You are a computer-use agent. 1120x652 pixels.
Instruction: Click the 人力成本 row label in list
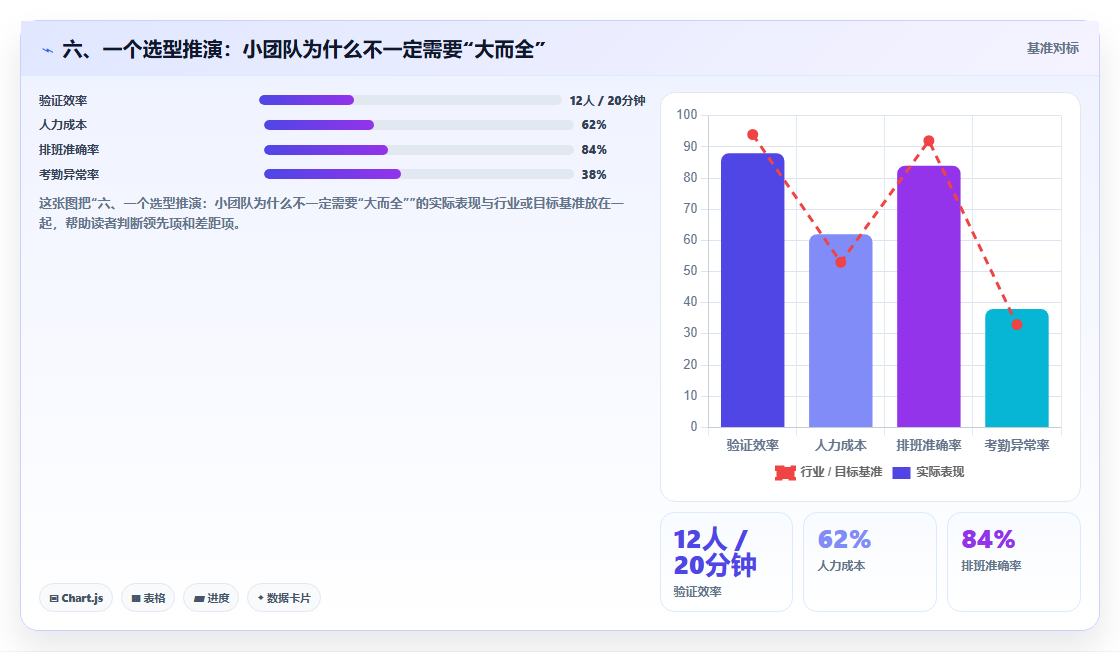tap(63, 125)
